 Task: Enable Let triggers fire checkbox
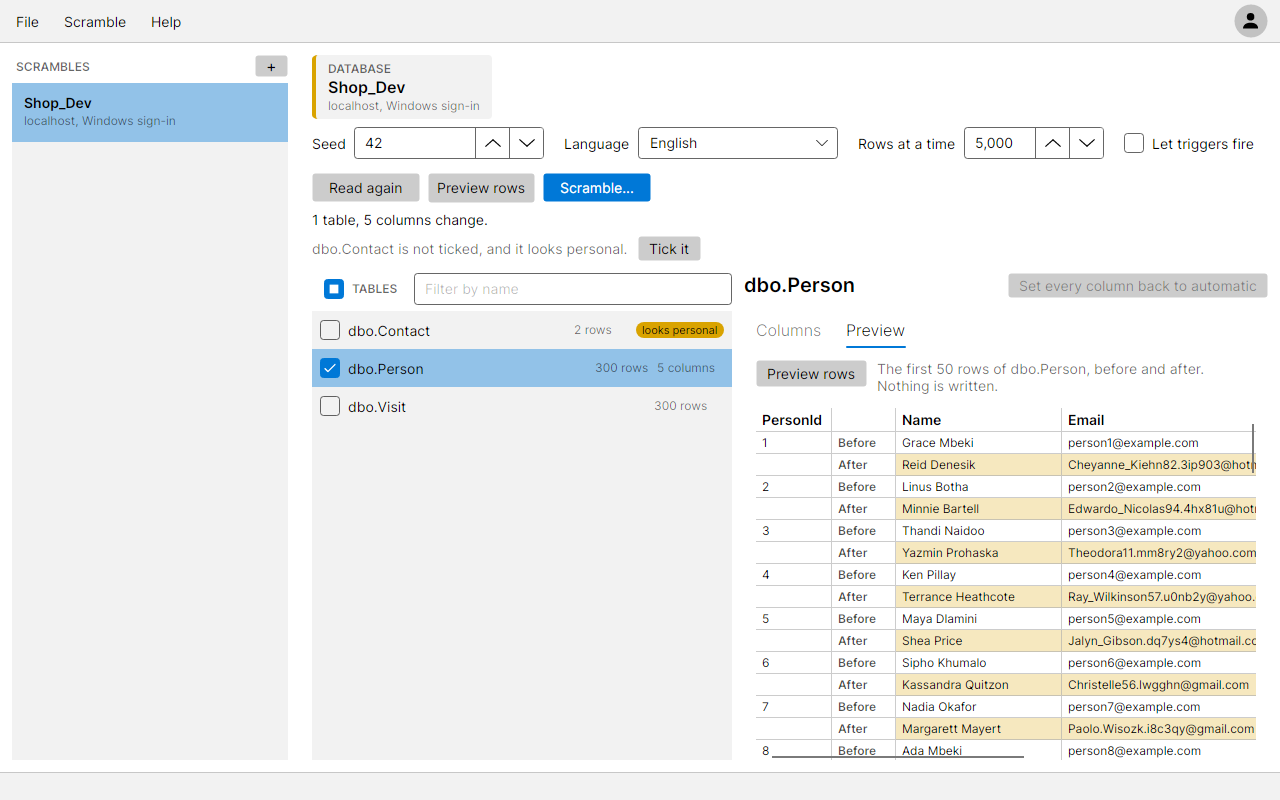(x=1134, y=143)
